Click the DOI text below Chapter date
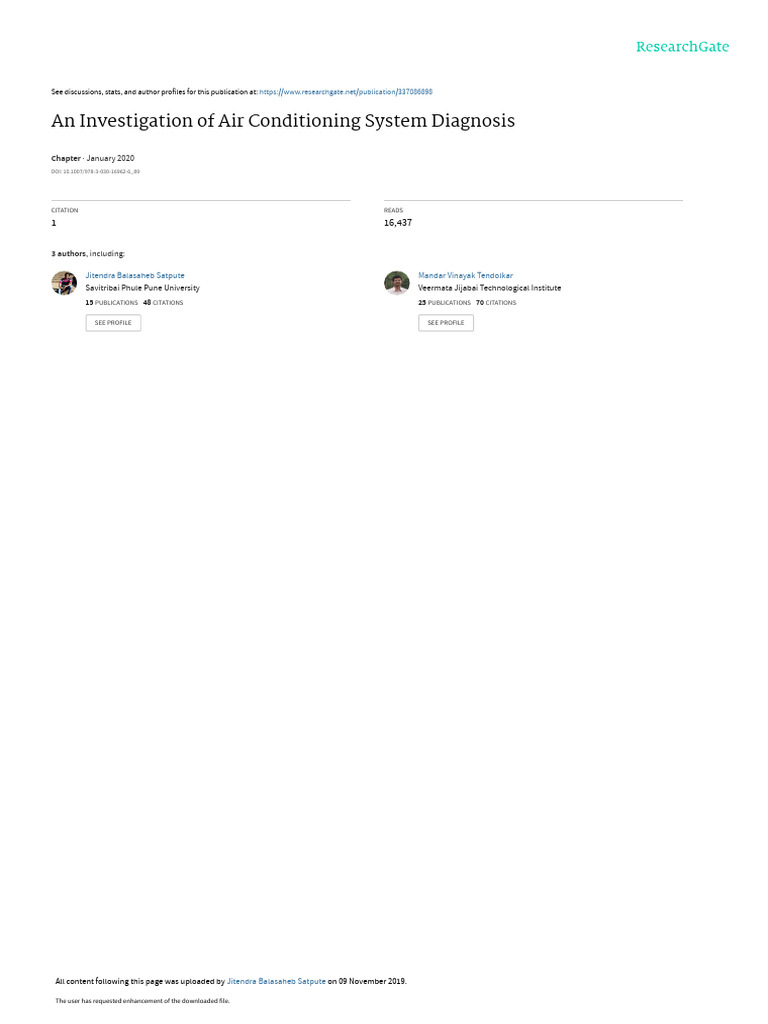 (x=95, y=172)
